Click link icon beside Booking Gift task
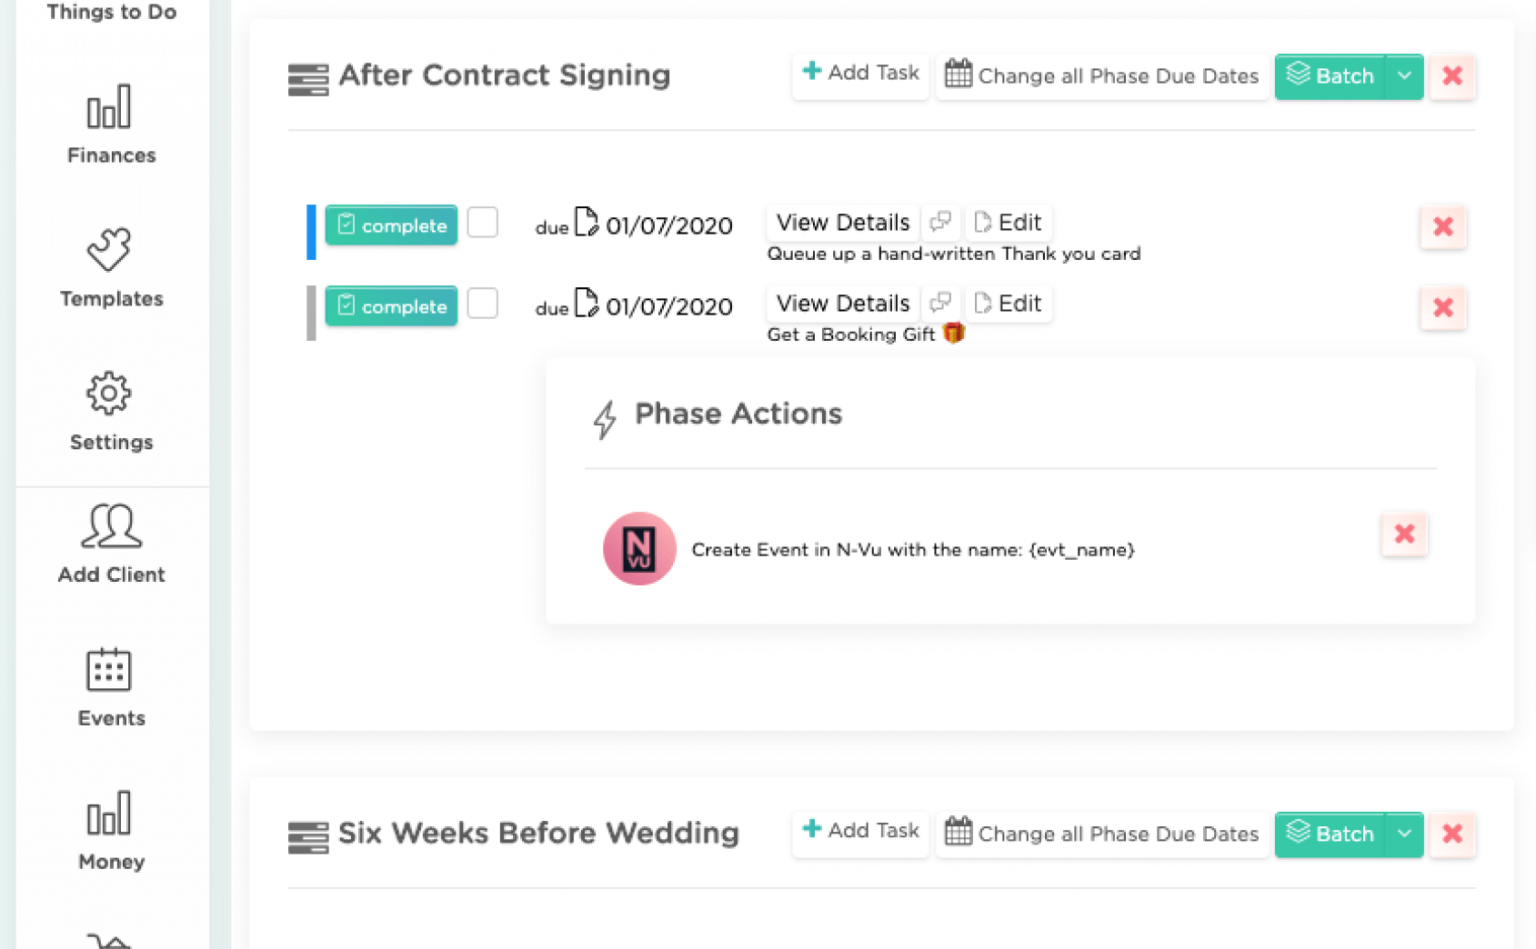 [x=940, y=303]
